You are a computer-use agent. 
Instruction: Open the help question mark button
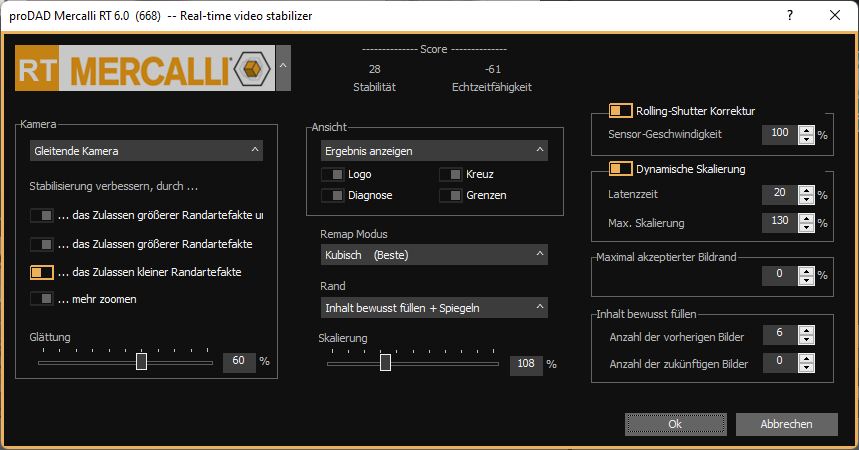coord(789,15)
